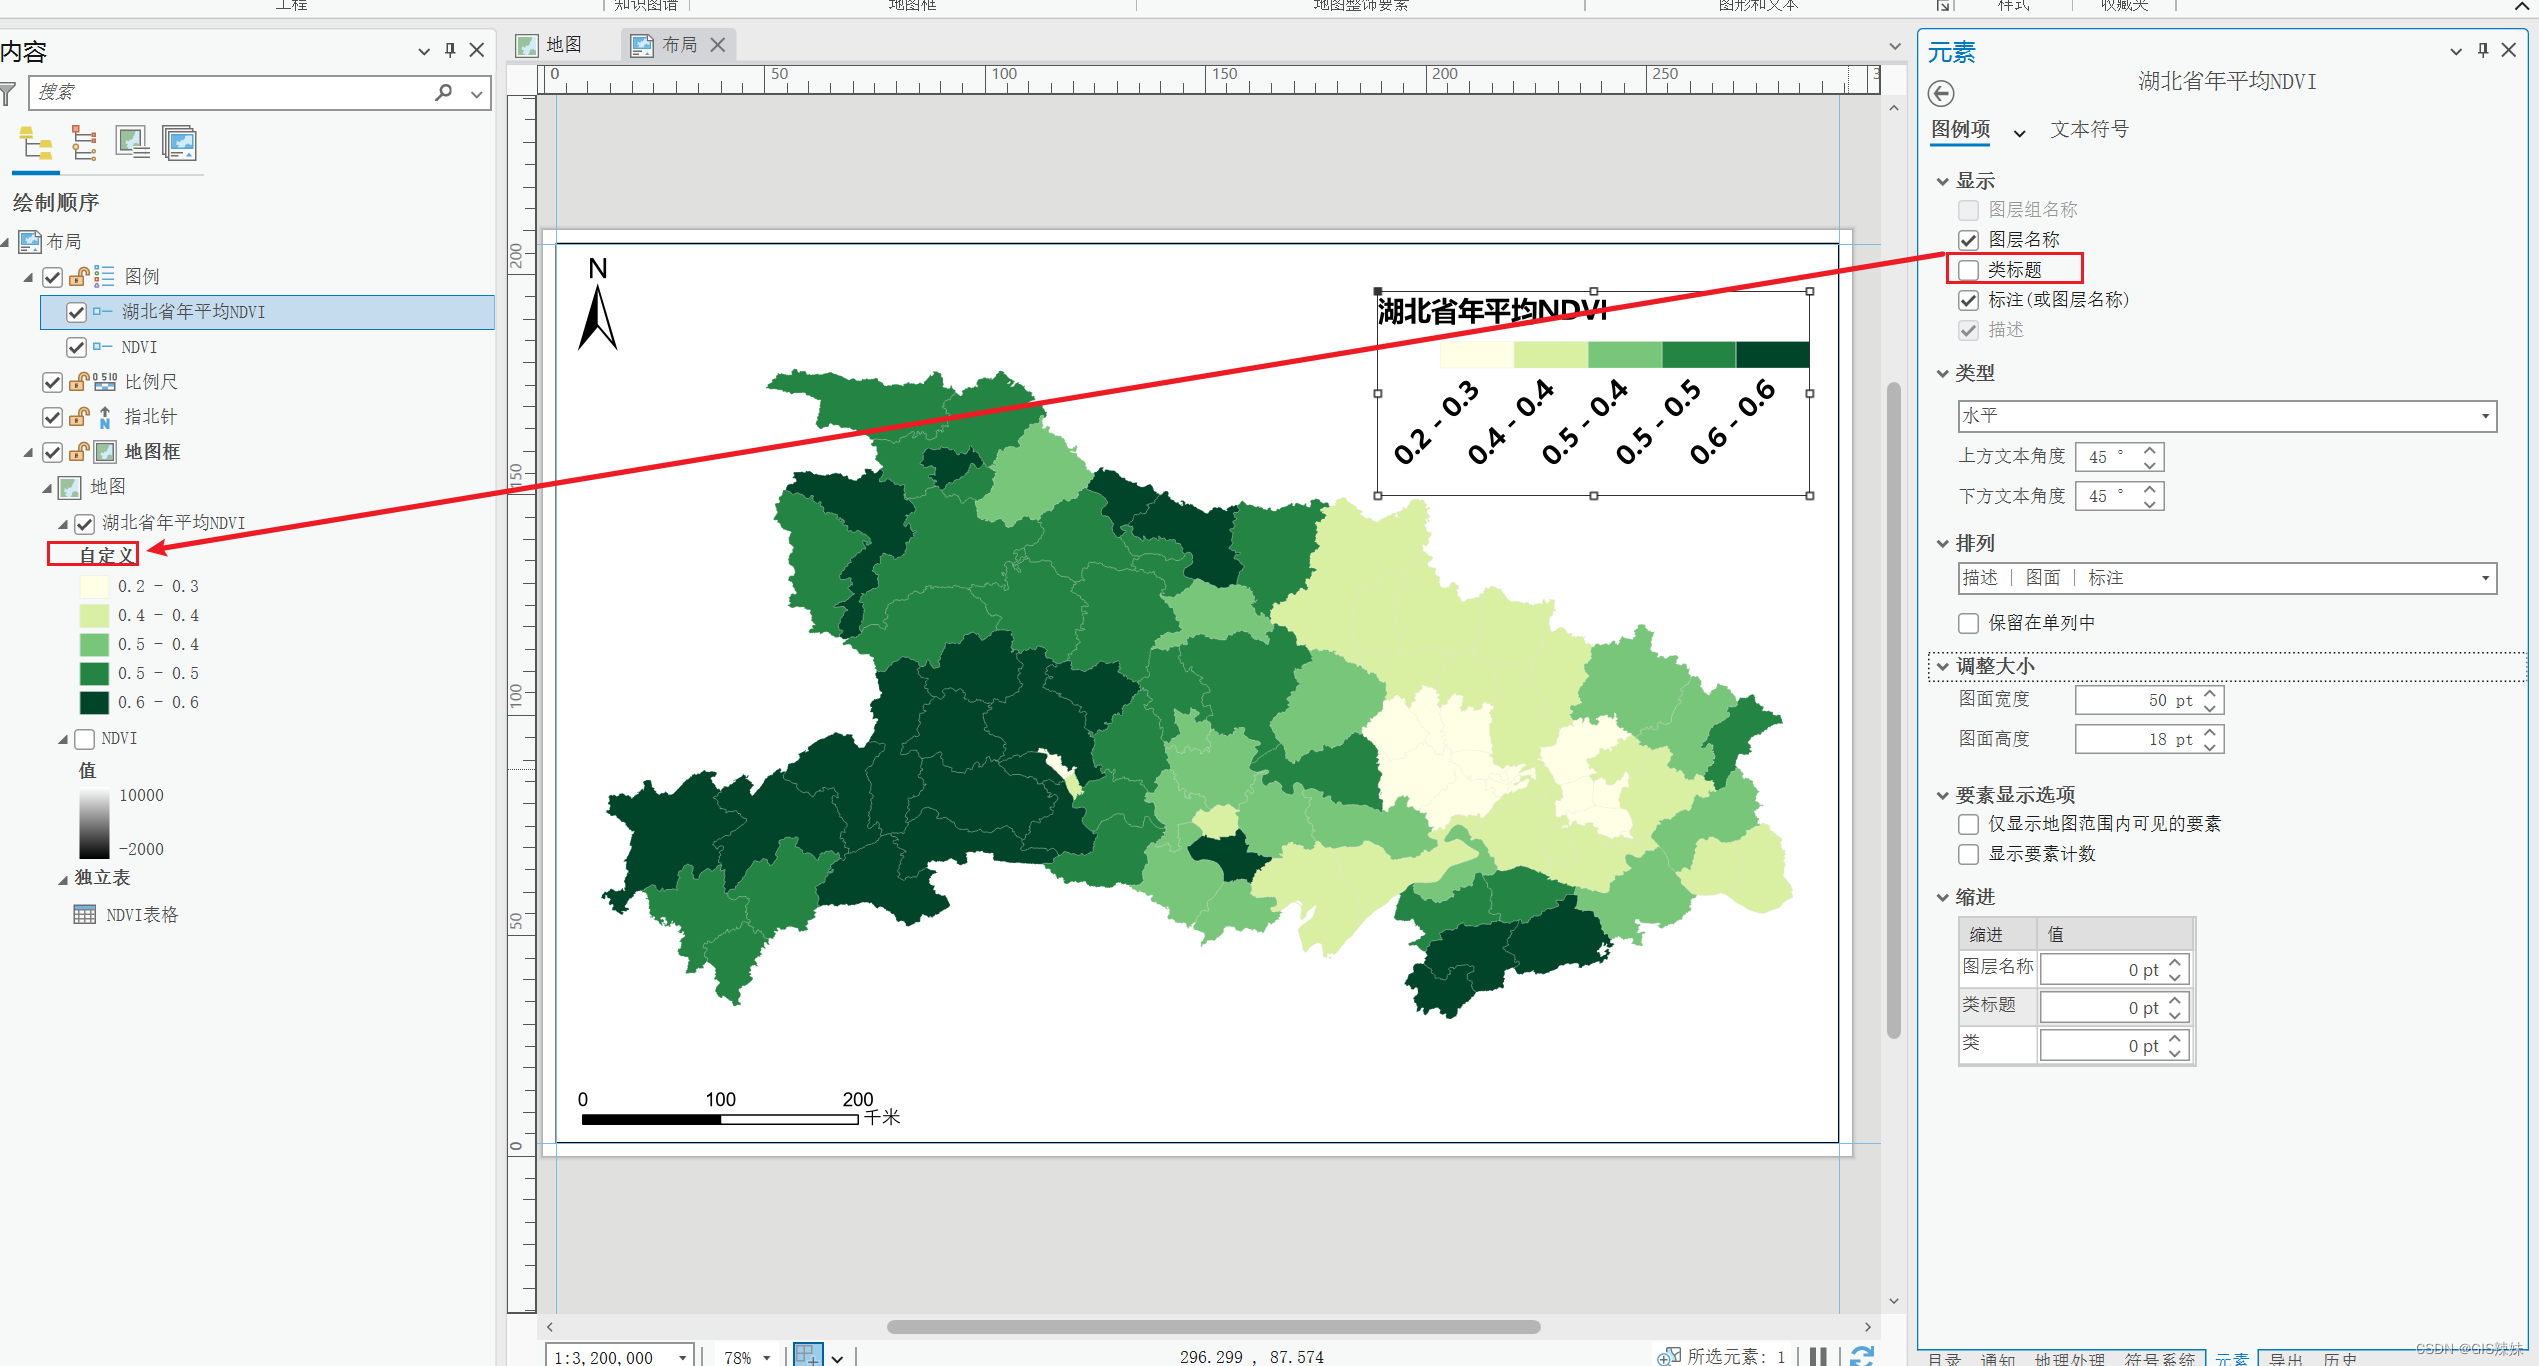Uncheck 标注(或图层名称) display option

[x=1968, y=300]
